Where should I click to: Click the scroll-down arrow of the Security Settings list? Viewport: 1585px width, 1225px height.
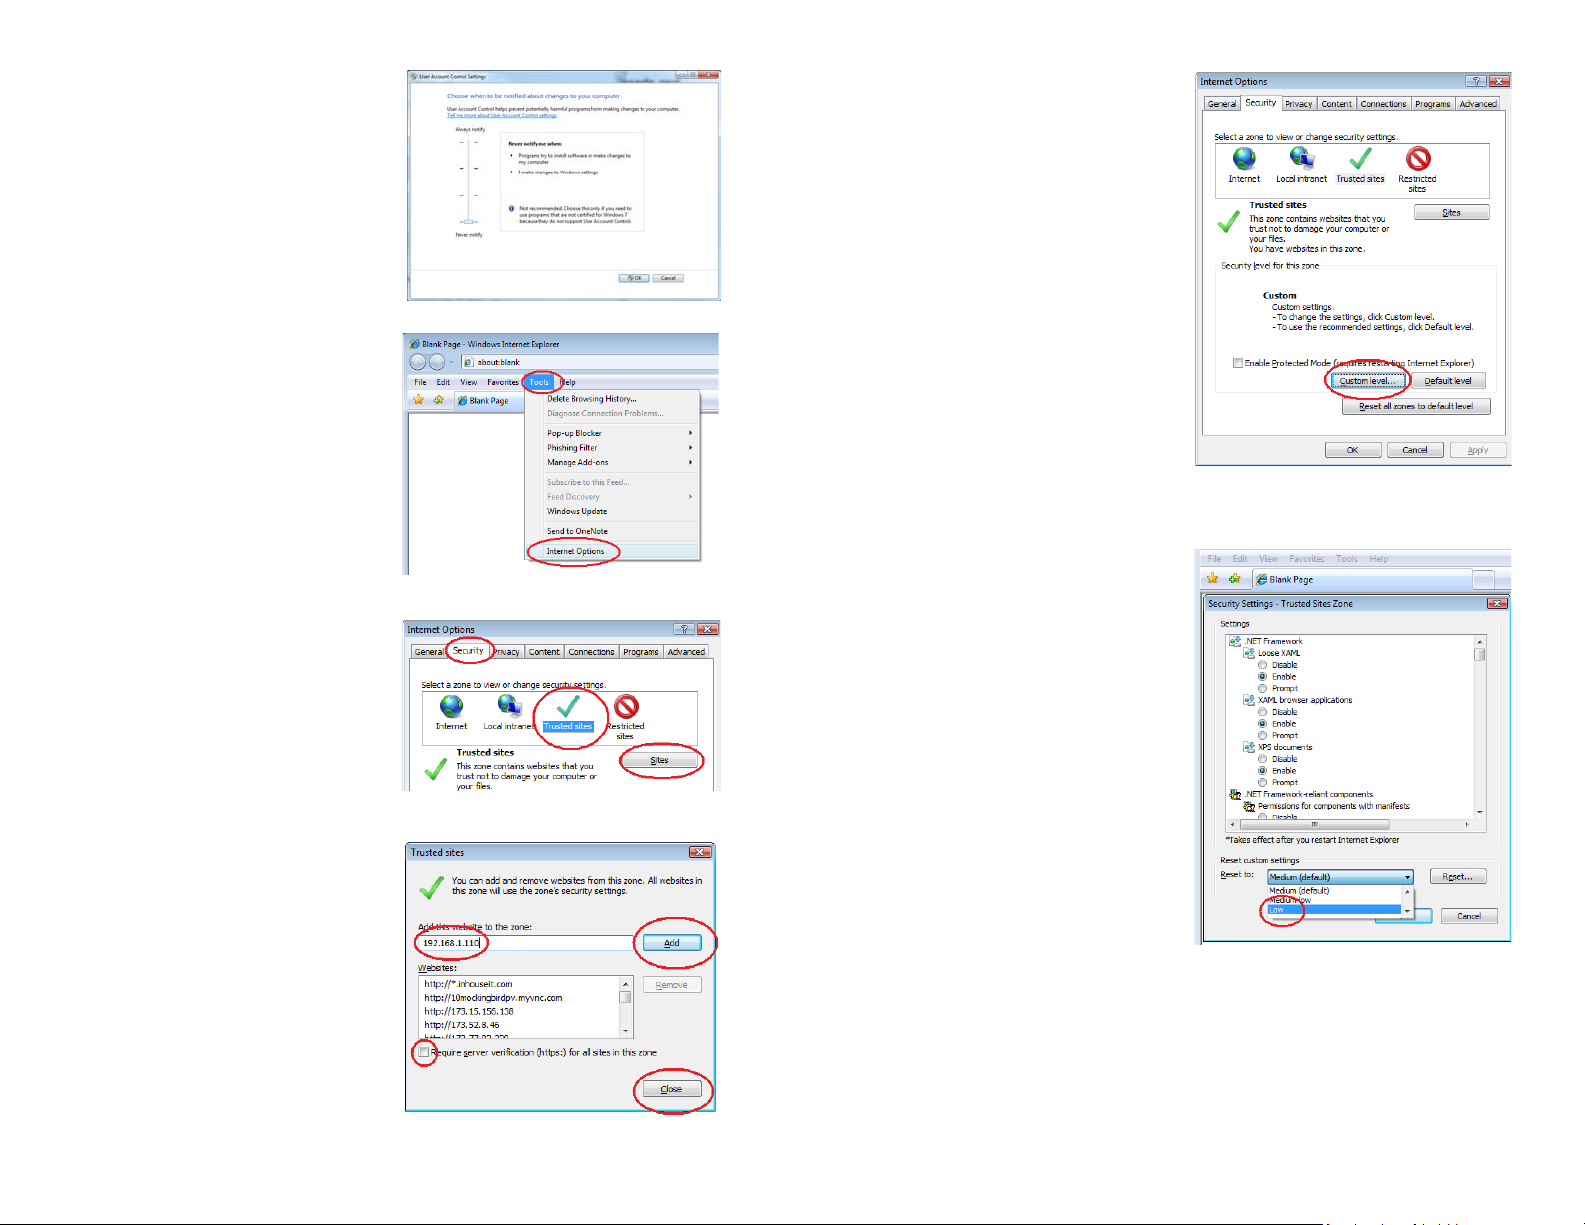(x=1480, y=812)
